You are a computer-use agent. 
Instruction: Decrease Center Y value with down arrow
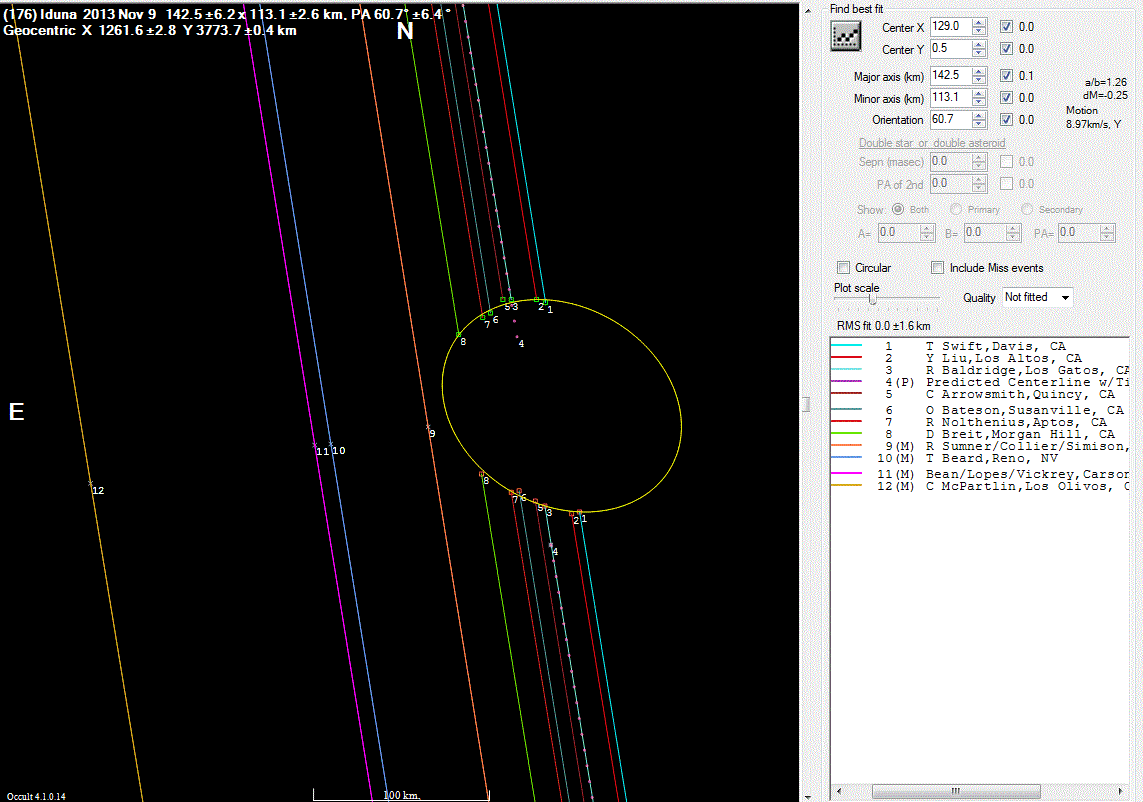(978, 53)
